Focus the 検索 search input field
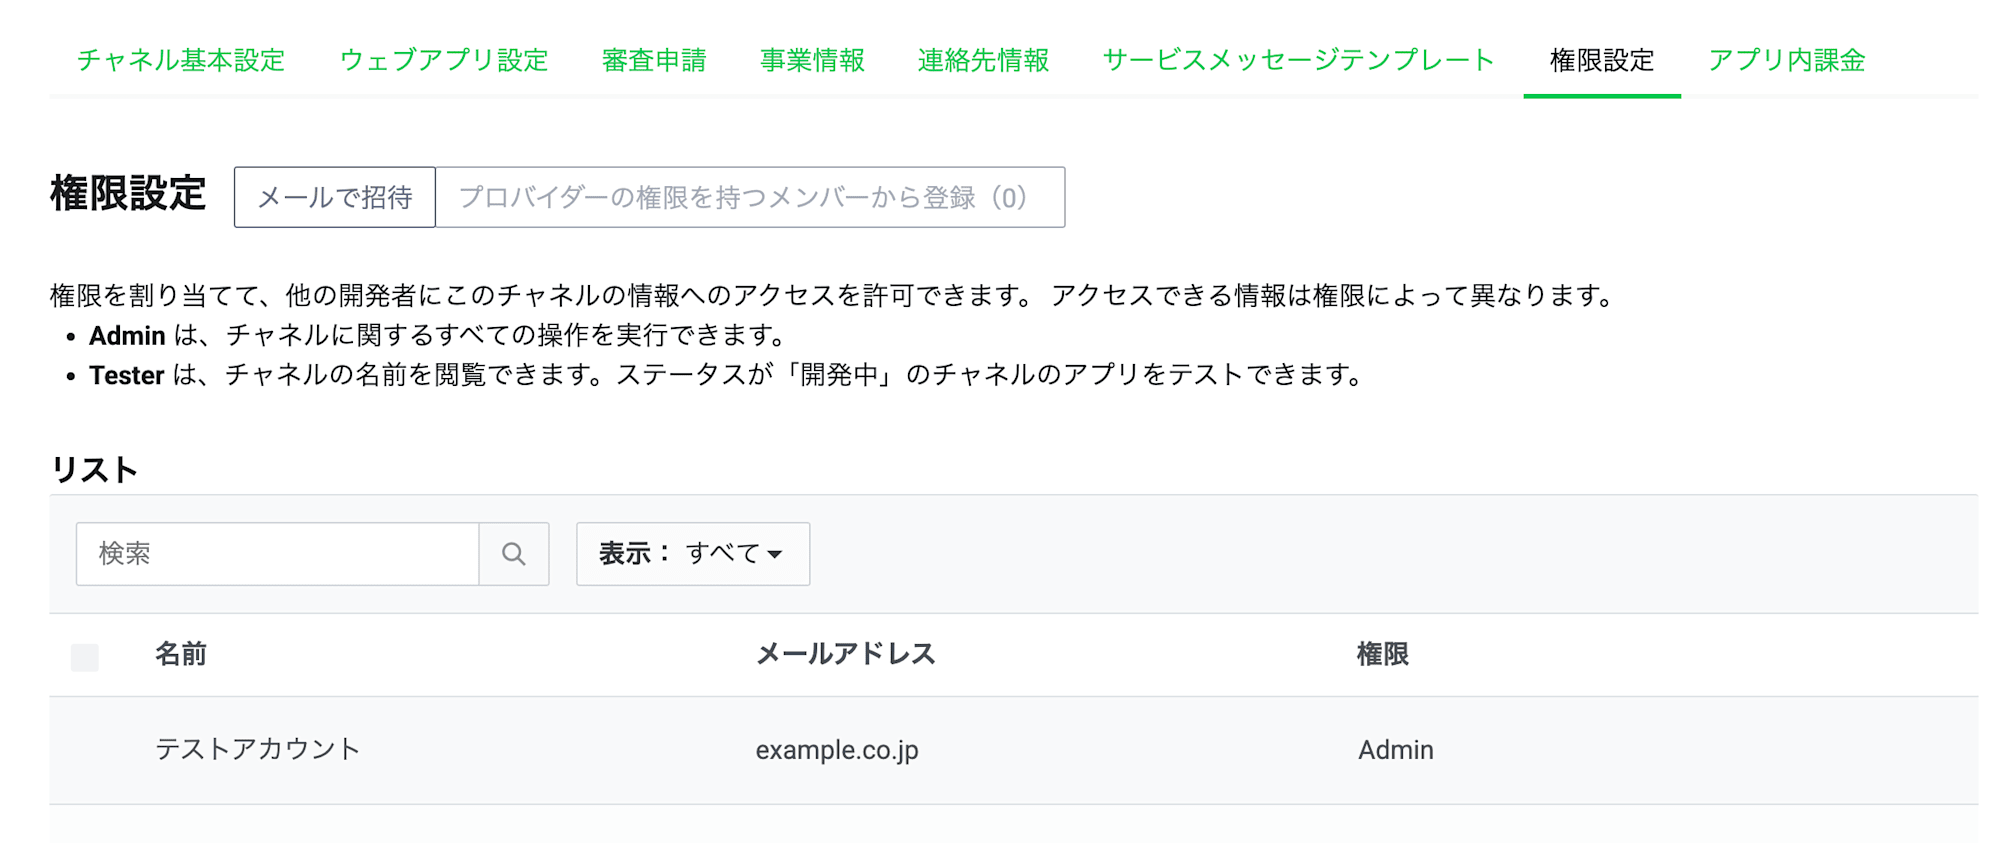The width and height of the screenshot is (2000, 843). click(277, 554)
